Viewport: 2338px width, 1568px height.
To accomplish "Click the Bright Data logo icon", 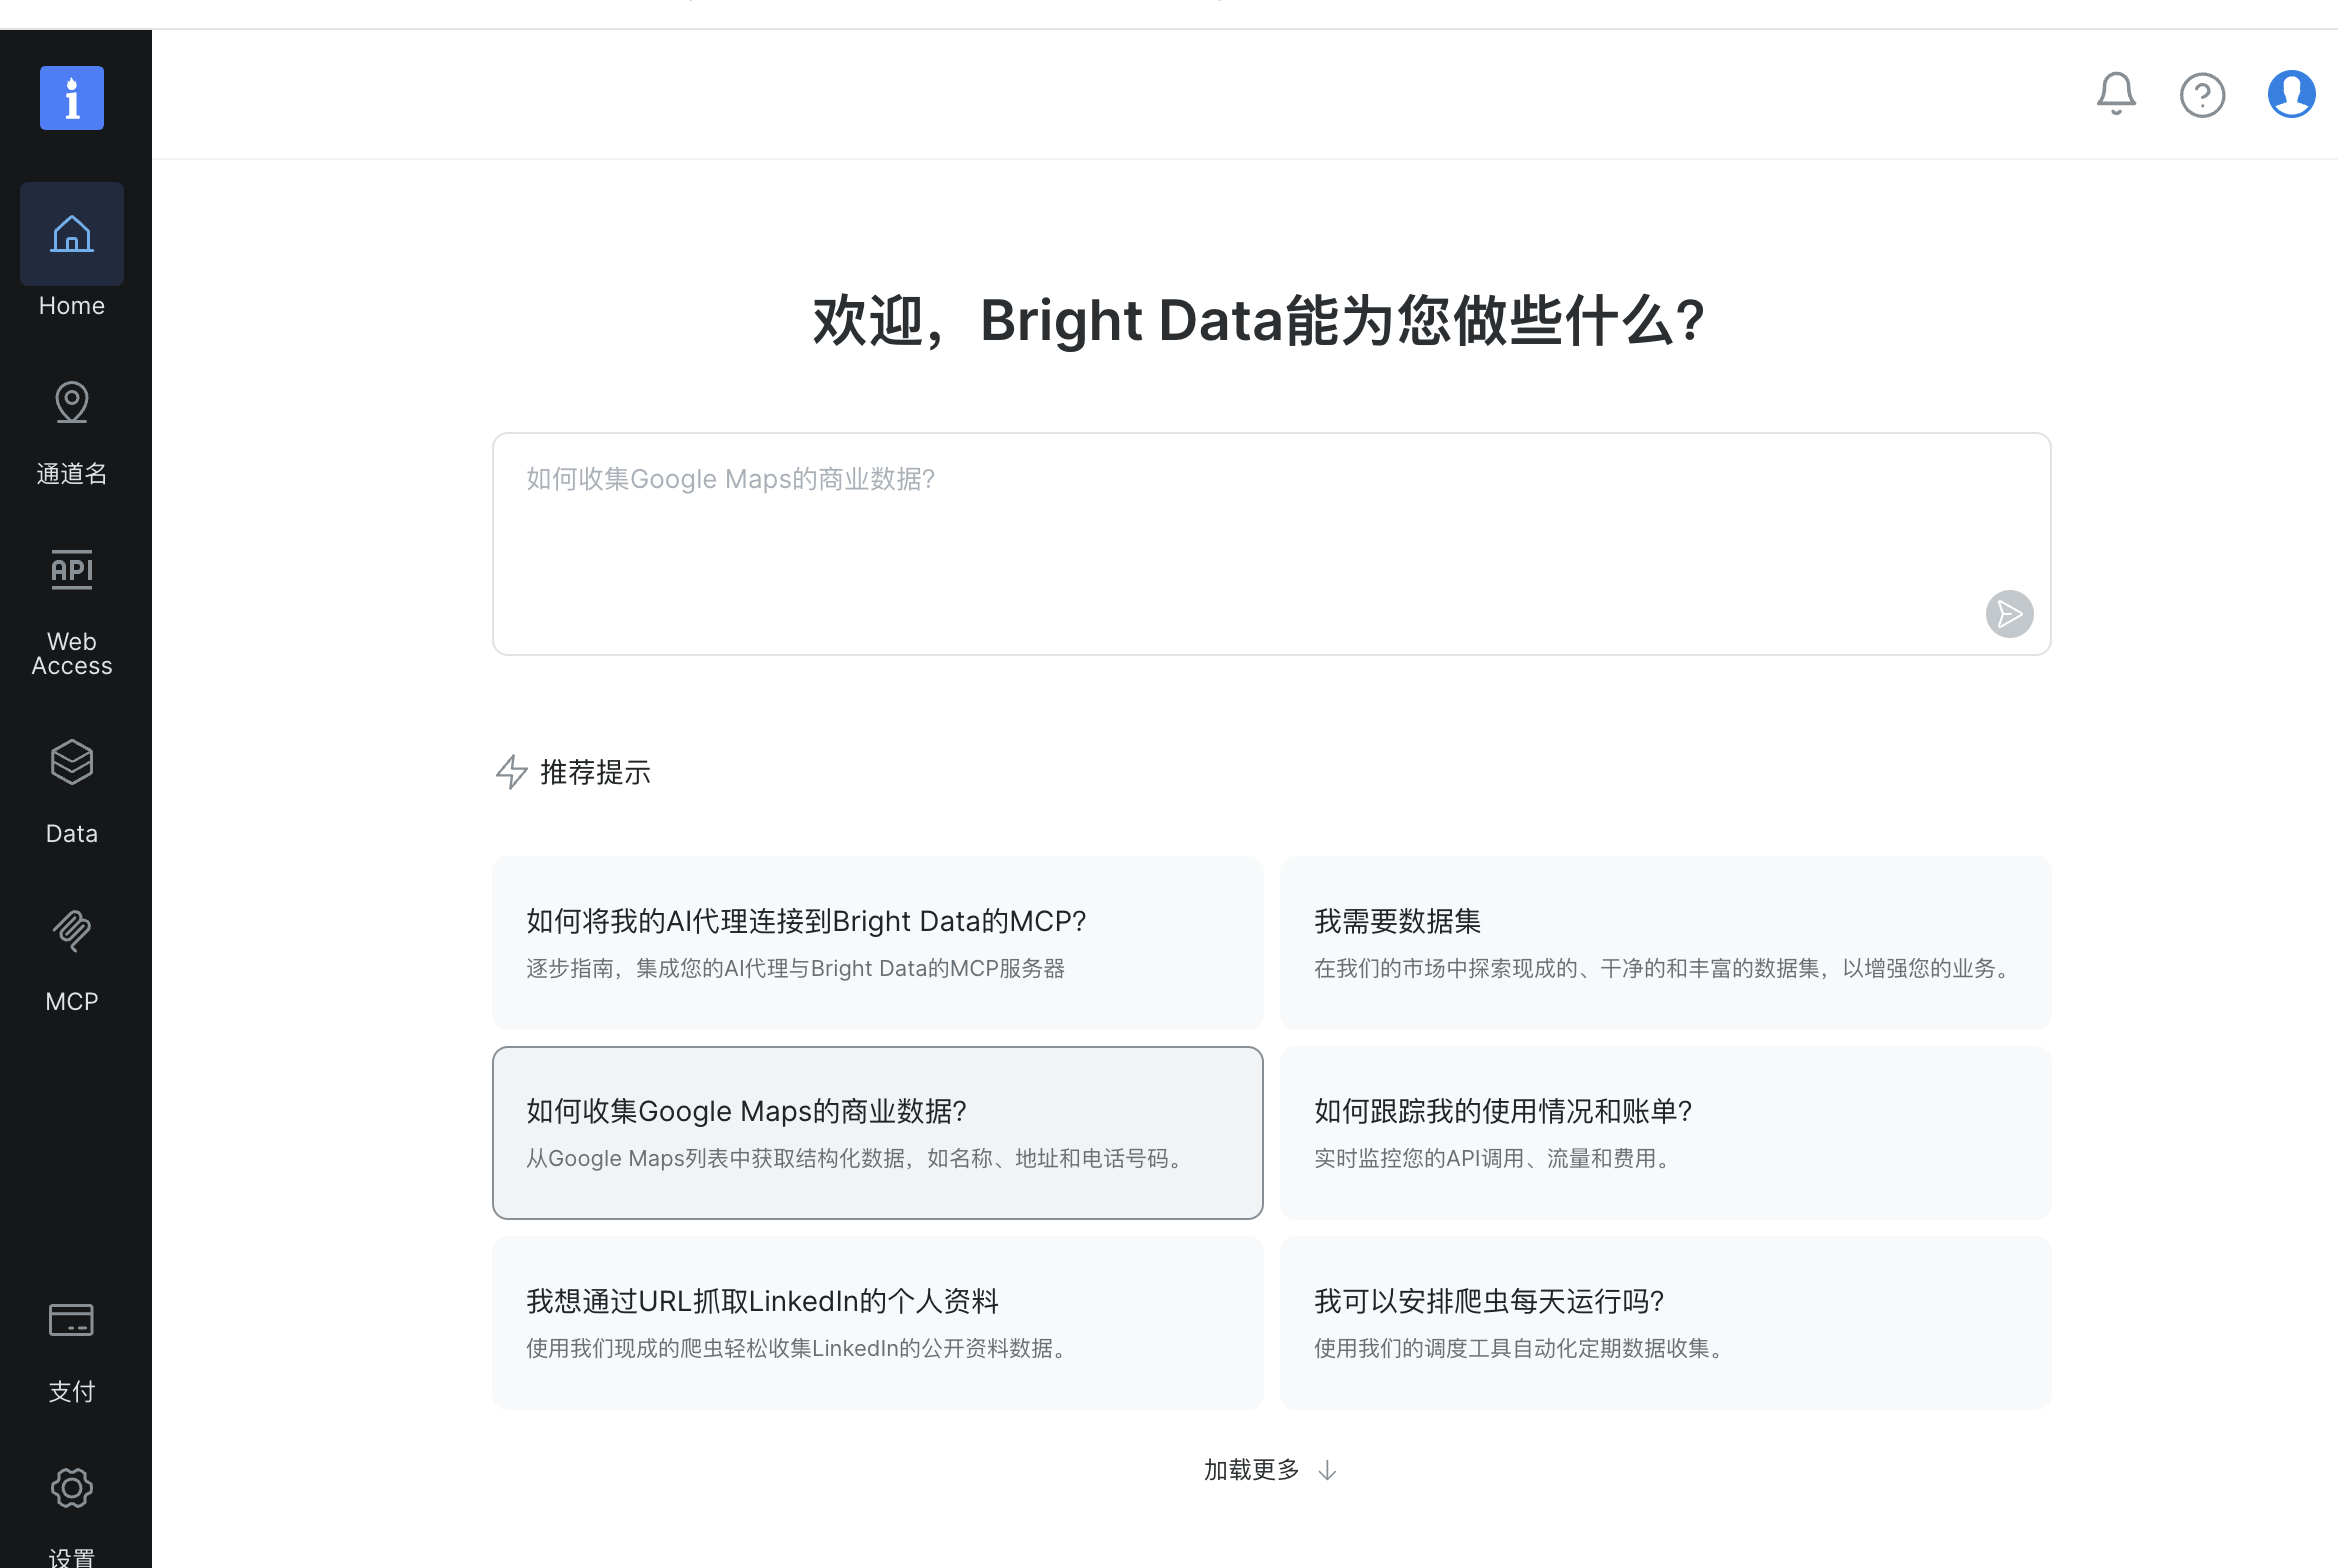I will (71, 98).
